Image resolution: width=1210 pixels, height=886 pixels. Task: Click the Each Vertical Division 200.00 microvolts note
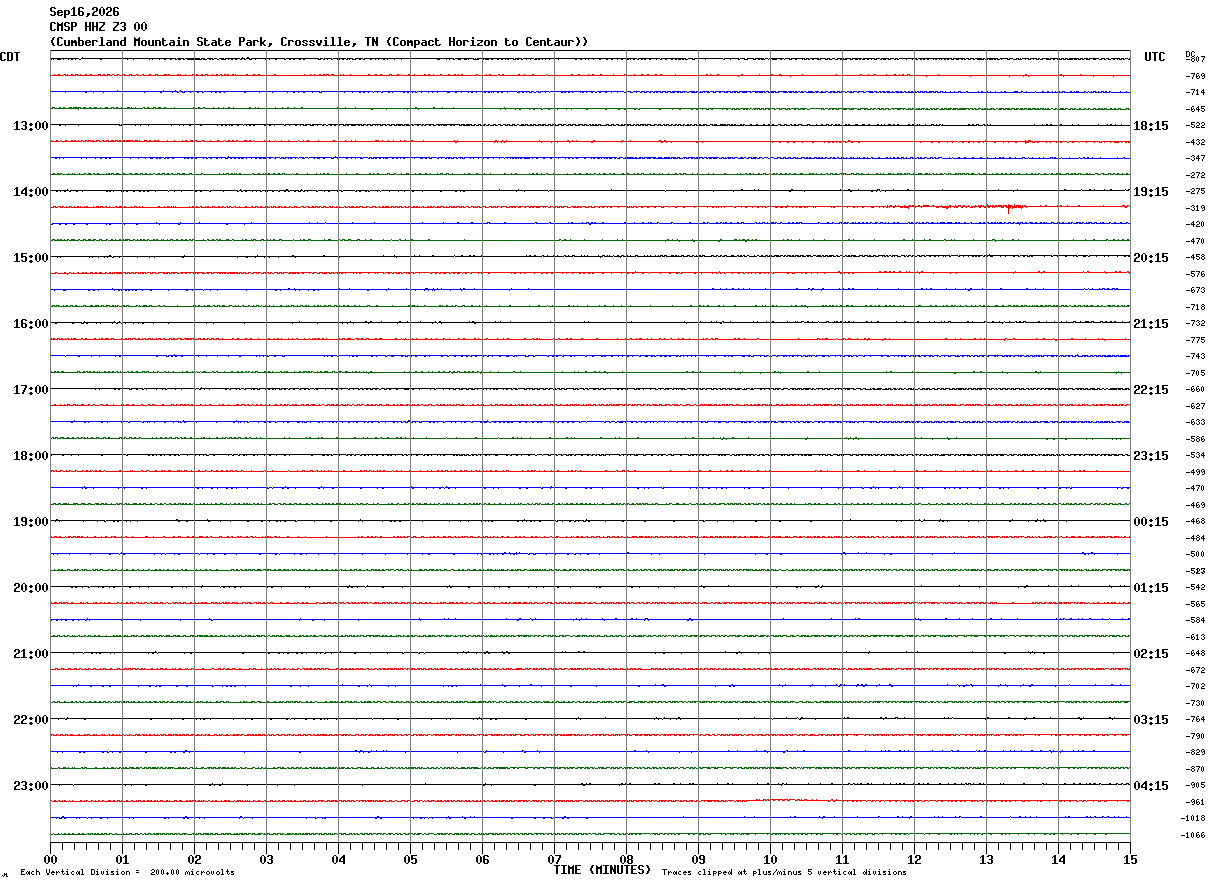pyautogui.click(x=127, y=873)
